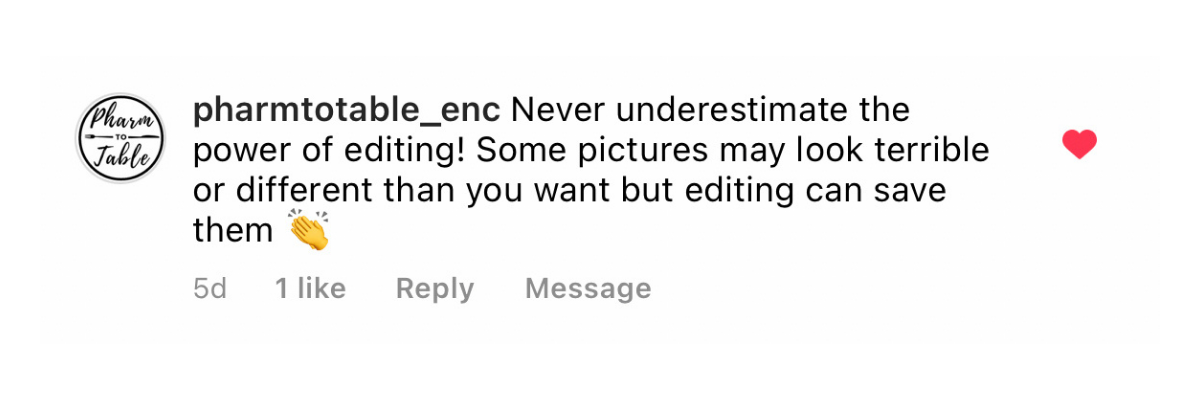Image resolution: width=1200 pixels, height=400 pixels.
Task: Message the commenter pharmtotable_enc
Action: [x=588, y=289]
